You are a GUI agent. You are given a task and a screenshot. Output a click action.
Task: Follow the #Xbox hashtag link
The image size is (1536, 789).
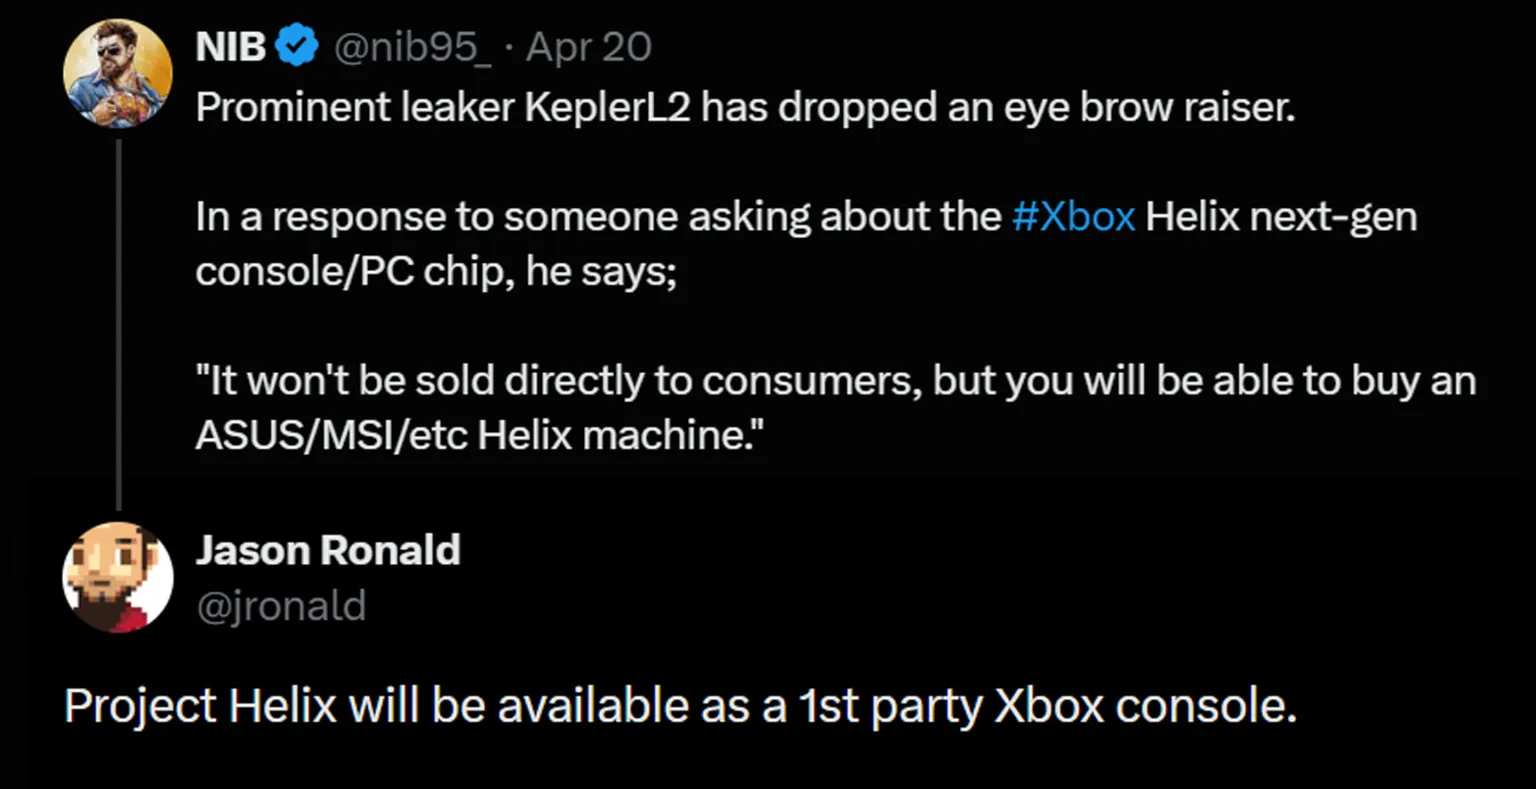(x=1073, y=216)
